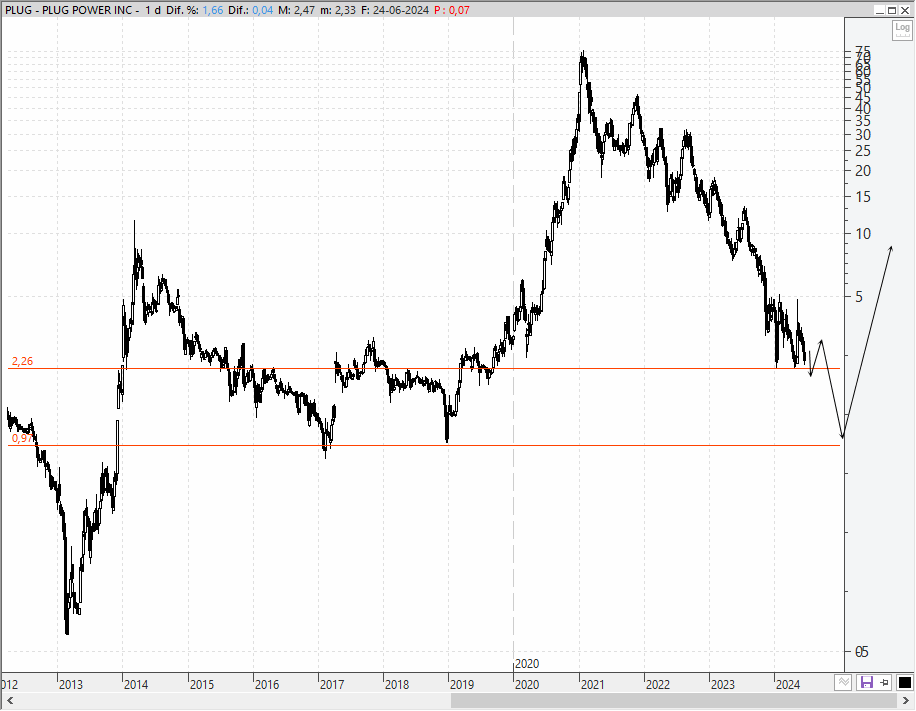Screen dimensions: 916x711
Task: Click the 10 price axis label
Action: (x=863, y=234)
